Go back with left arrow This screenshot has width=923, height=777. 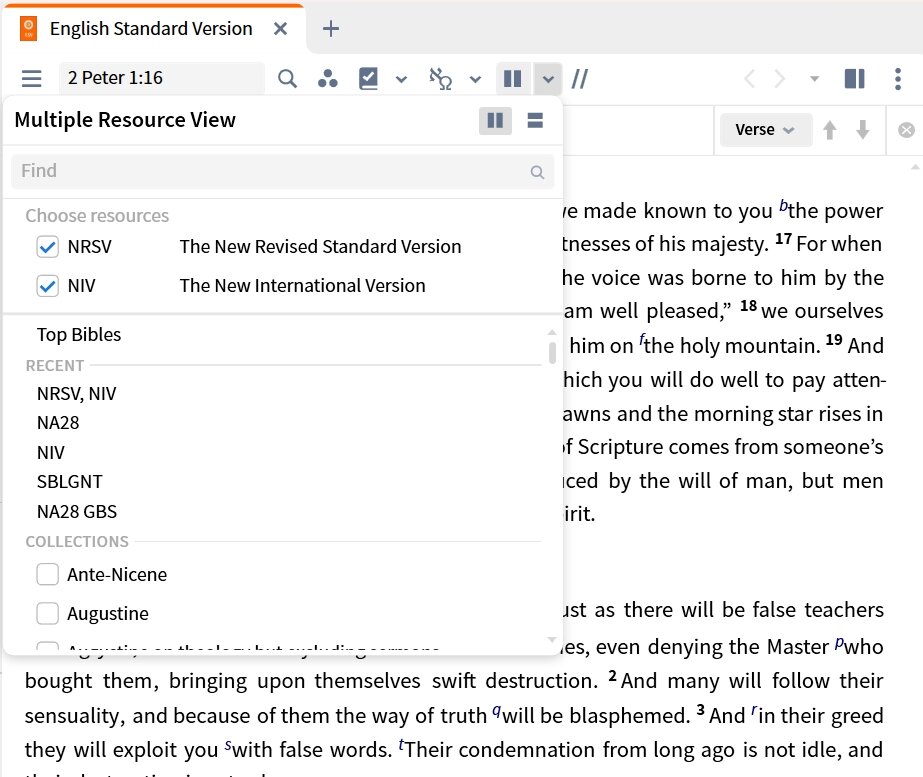click(749, 78)
